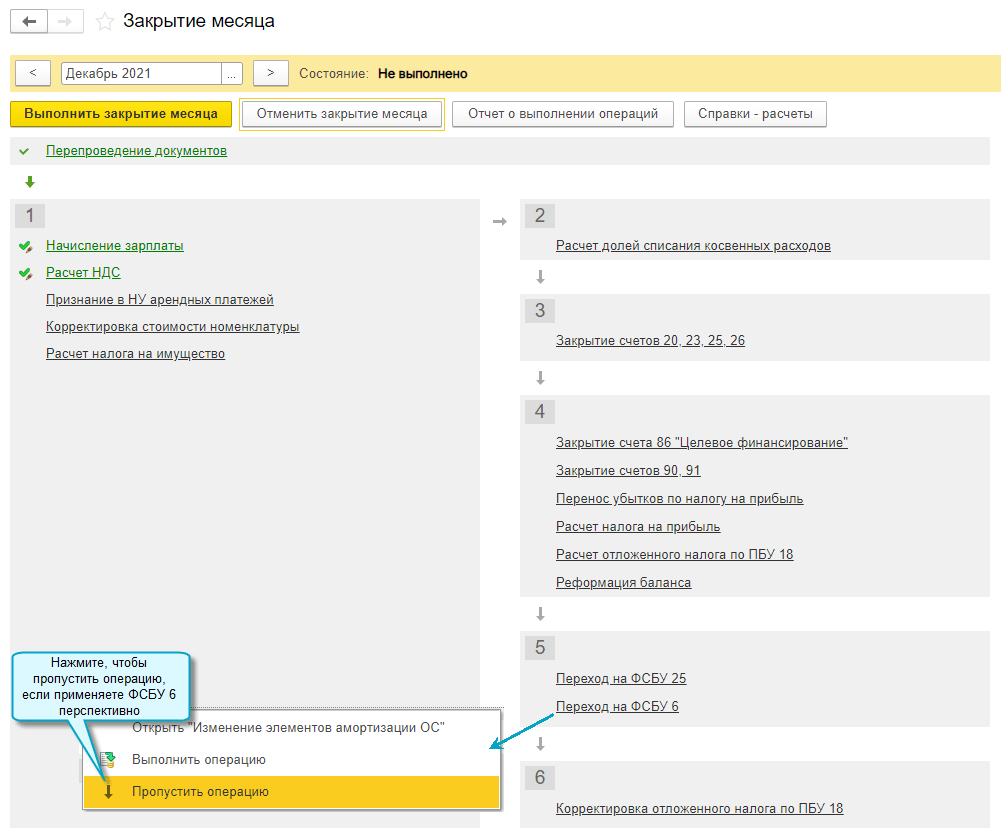Click status icon beside Расчет НДС
This screenshot has height=834, width=1001.
(26, 273)
